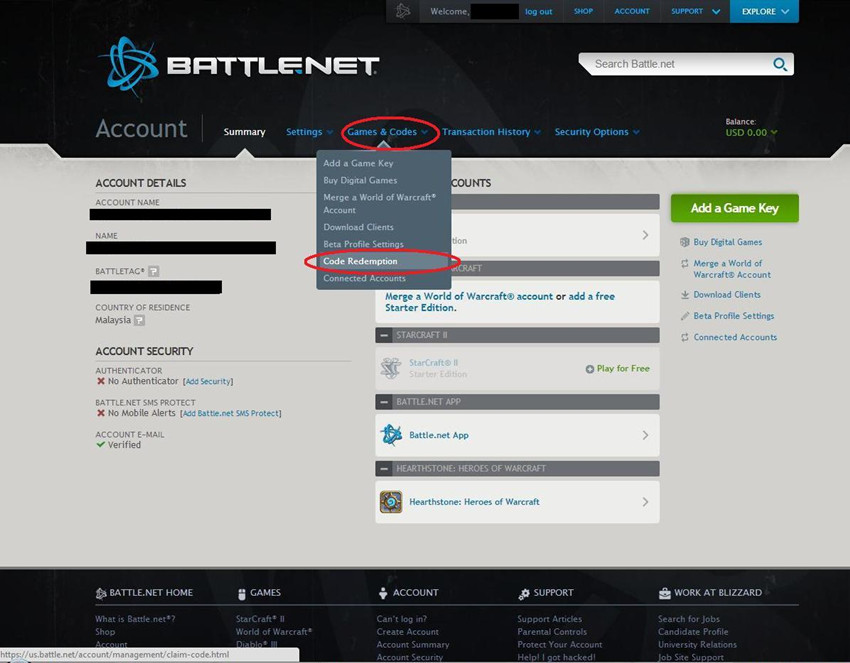Open the Settings dropdown menu
Screen dimensions: 850x663
(x=309, y=132)
